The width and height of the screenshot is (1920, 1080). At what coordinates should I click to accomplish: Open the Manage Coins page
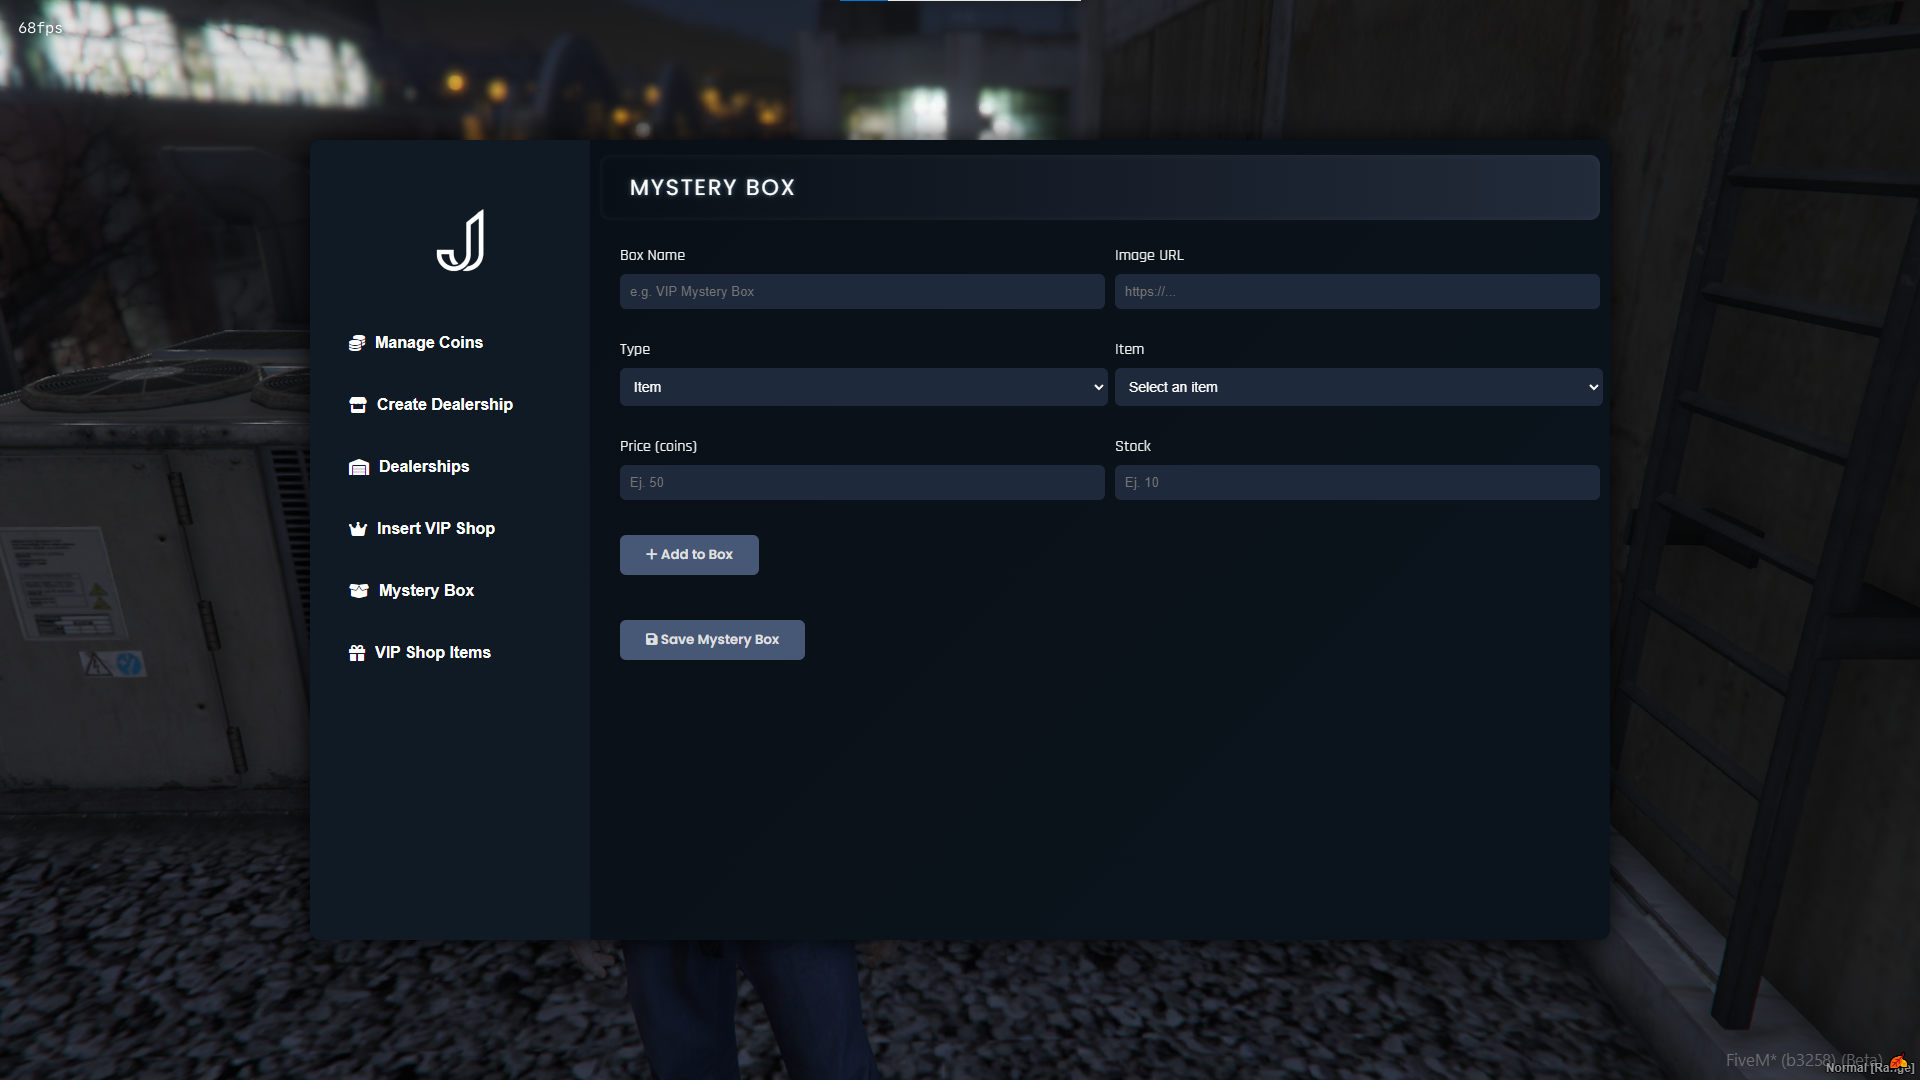428,342
